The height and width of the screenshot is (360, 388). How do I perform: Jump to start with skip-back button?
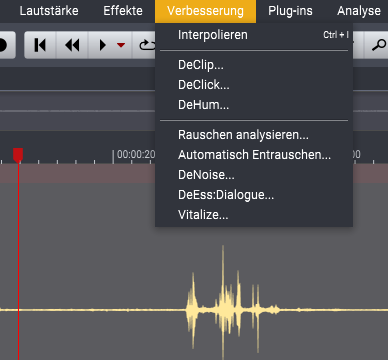[40, 45]
